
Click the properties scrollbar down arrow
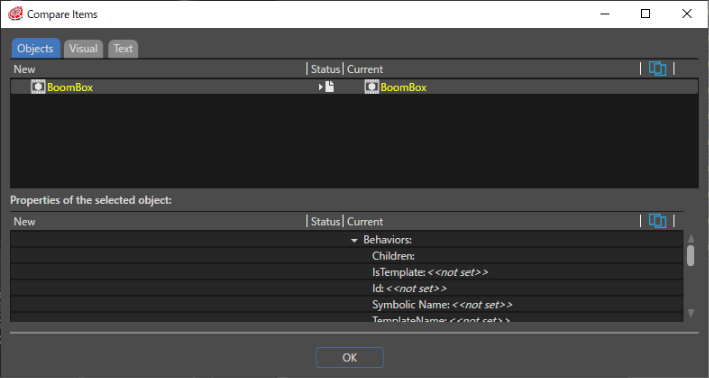690,312
